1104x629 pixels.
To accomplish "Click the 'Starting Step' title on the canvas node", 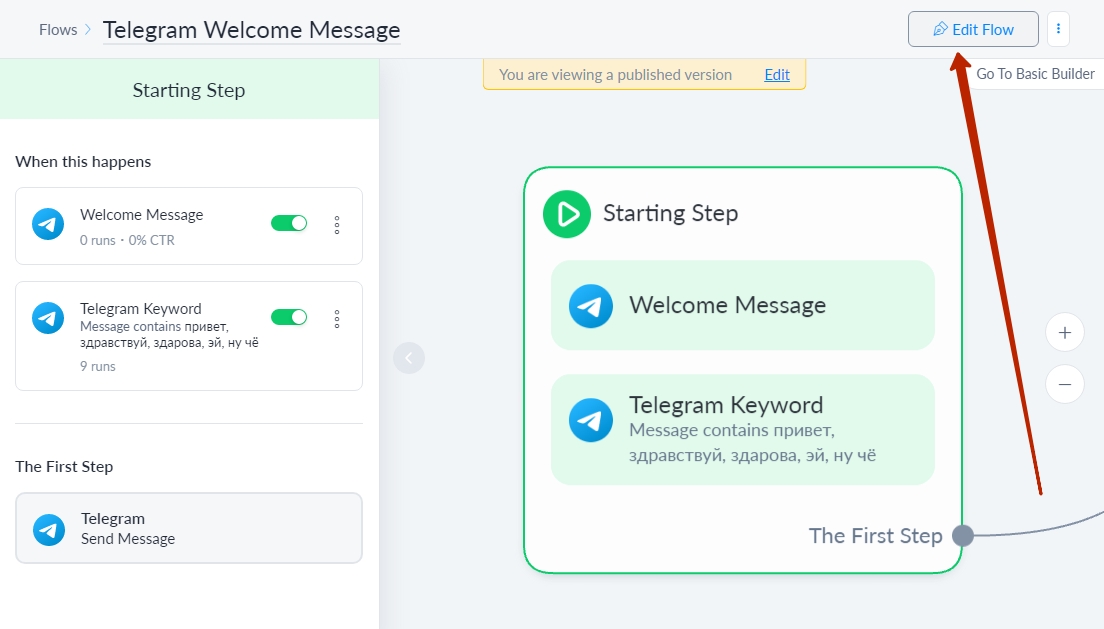I will click(670, 213).
